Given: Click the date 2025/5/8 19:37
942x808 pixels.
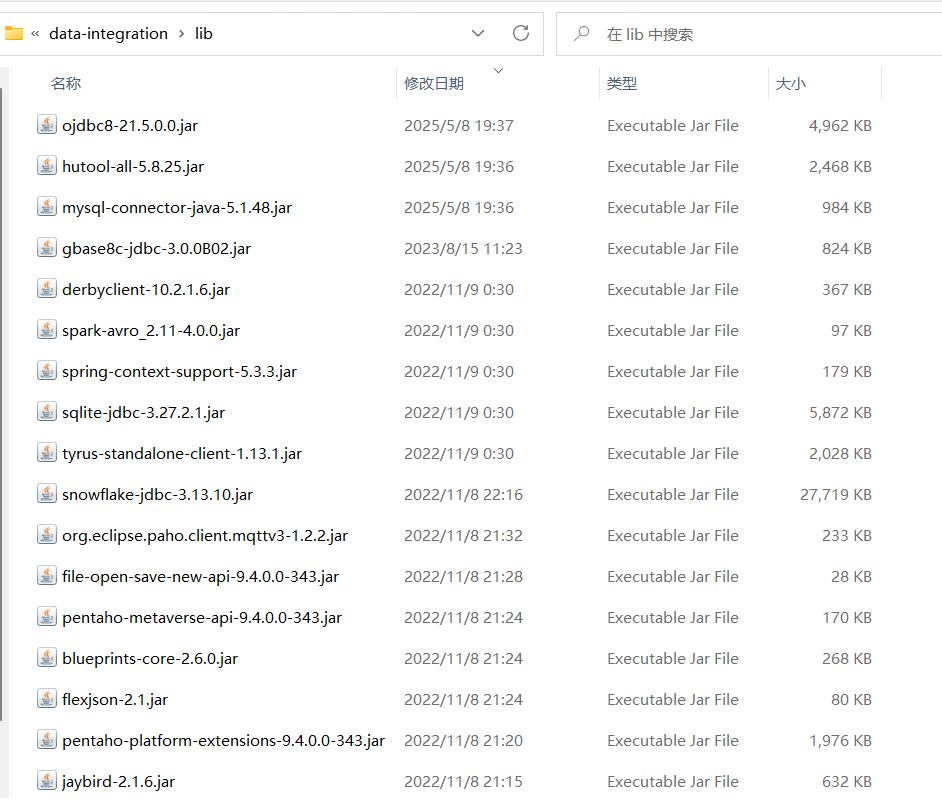Looking at the screenshot, I should tap(459, 126).
